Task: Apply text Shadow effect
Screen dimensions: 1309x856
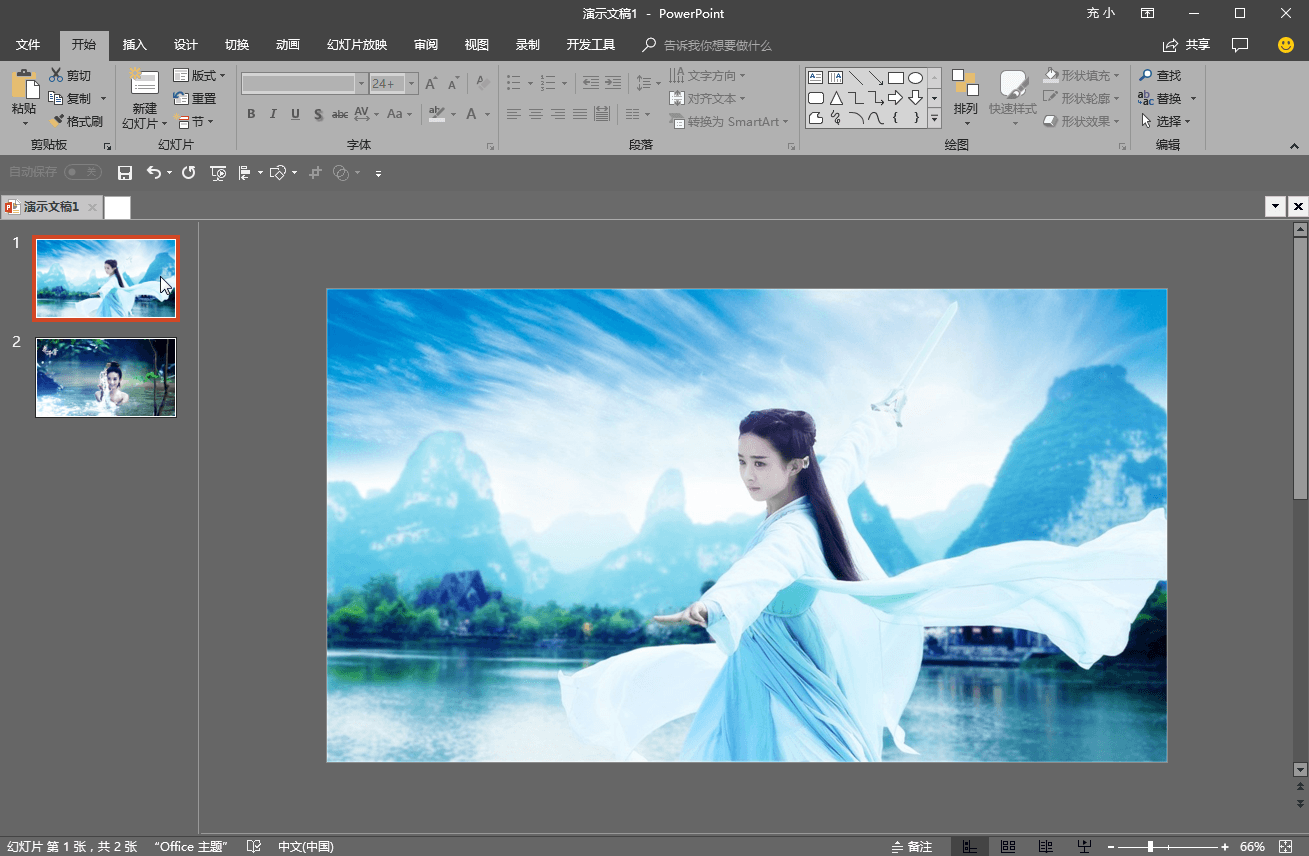Action: point(318,114)
